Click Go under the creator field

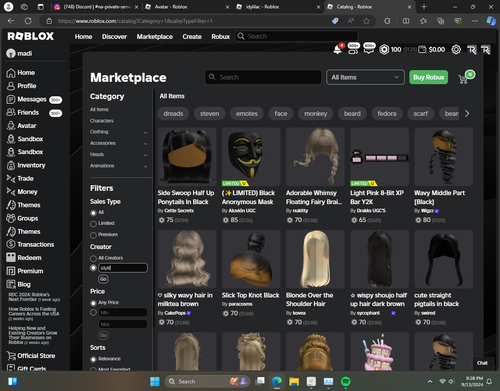click(103, 279)
